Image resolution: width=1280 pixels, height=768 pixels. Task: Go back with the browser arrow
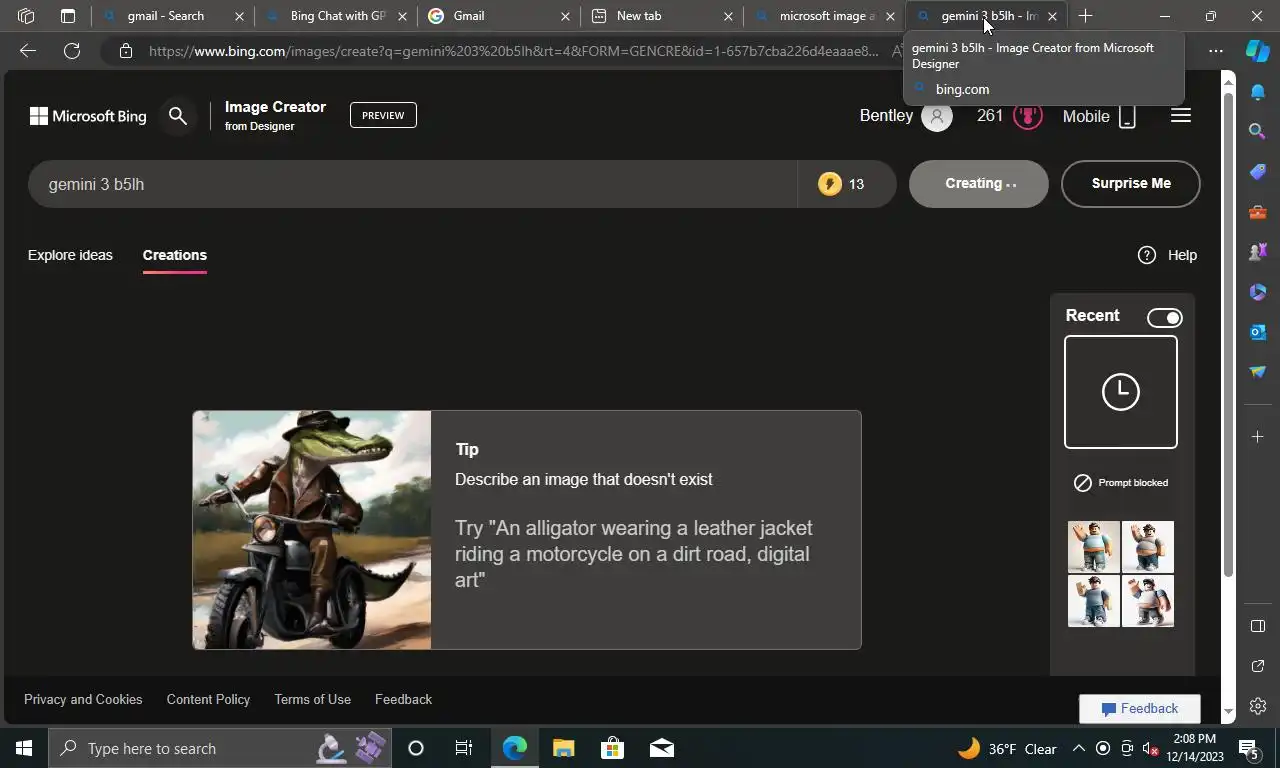click(28, 51)
